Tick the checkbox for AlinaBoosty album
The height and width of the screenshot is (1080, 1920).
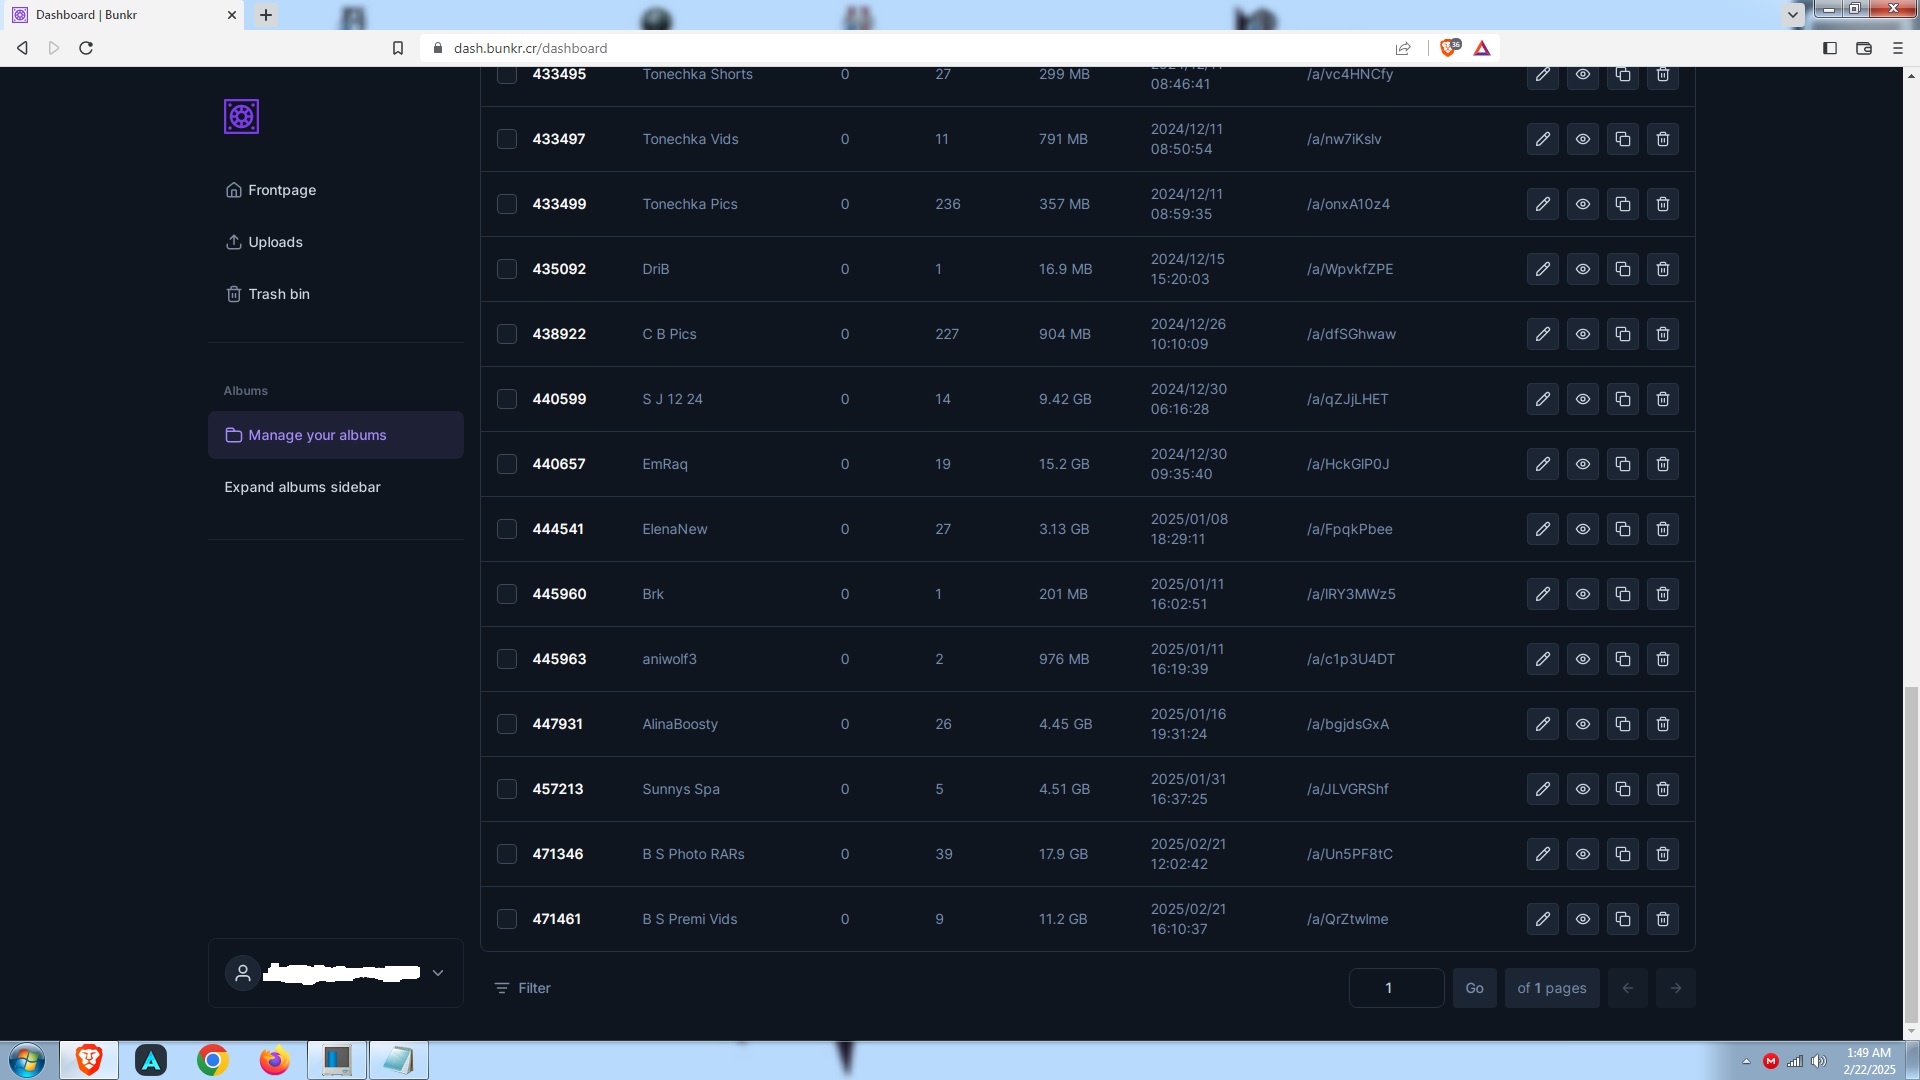[x=507, y=724]
